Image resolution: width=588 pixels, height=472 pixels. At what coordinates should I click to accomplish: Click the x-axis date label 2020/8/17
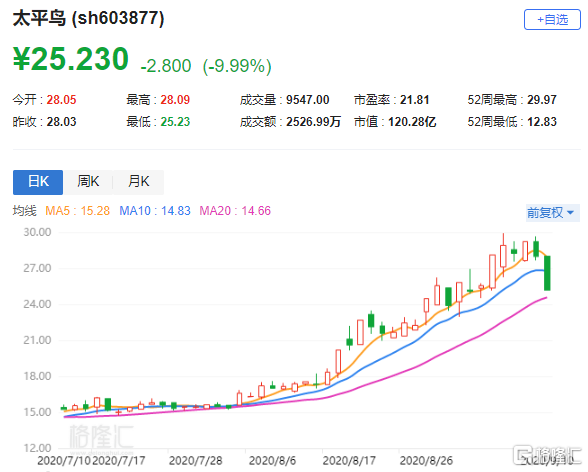tap(349, 460)
